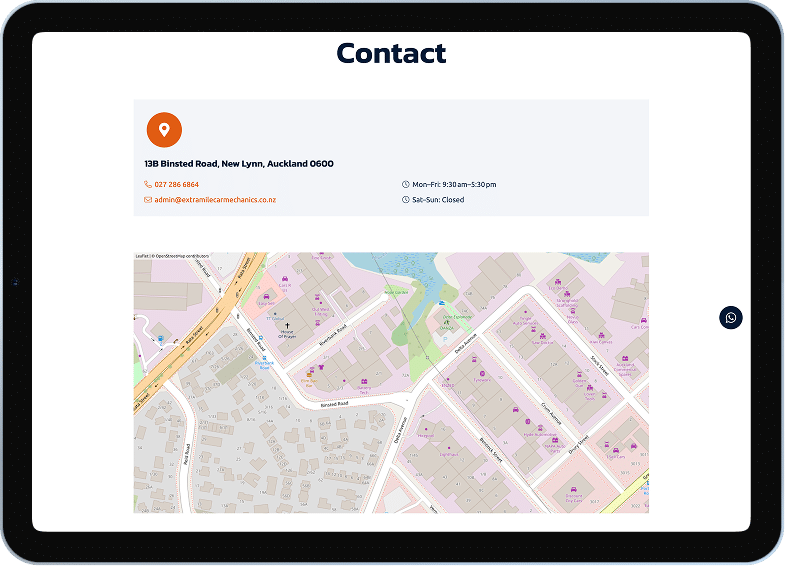Click the clock icon next to Mon–Fri hours
This screenshot has height=566, width=785.
[x=405, y=185]
